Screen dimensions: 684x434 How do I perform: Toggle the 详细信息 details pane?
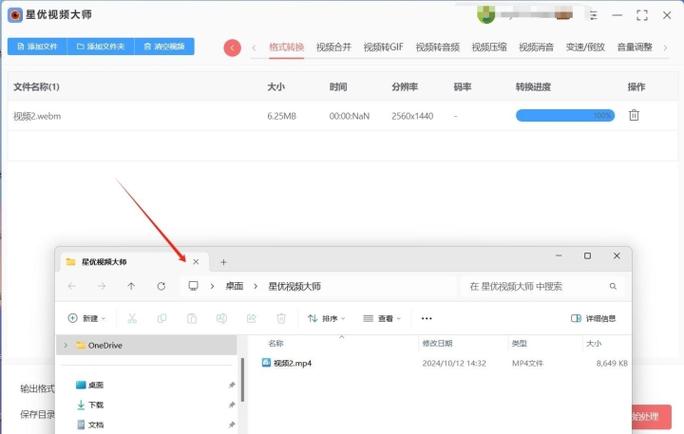tap(593, 318)
